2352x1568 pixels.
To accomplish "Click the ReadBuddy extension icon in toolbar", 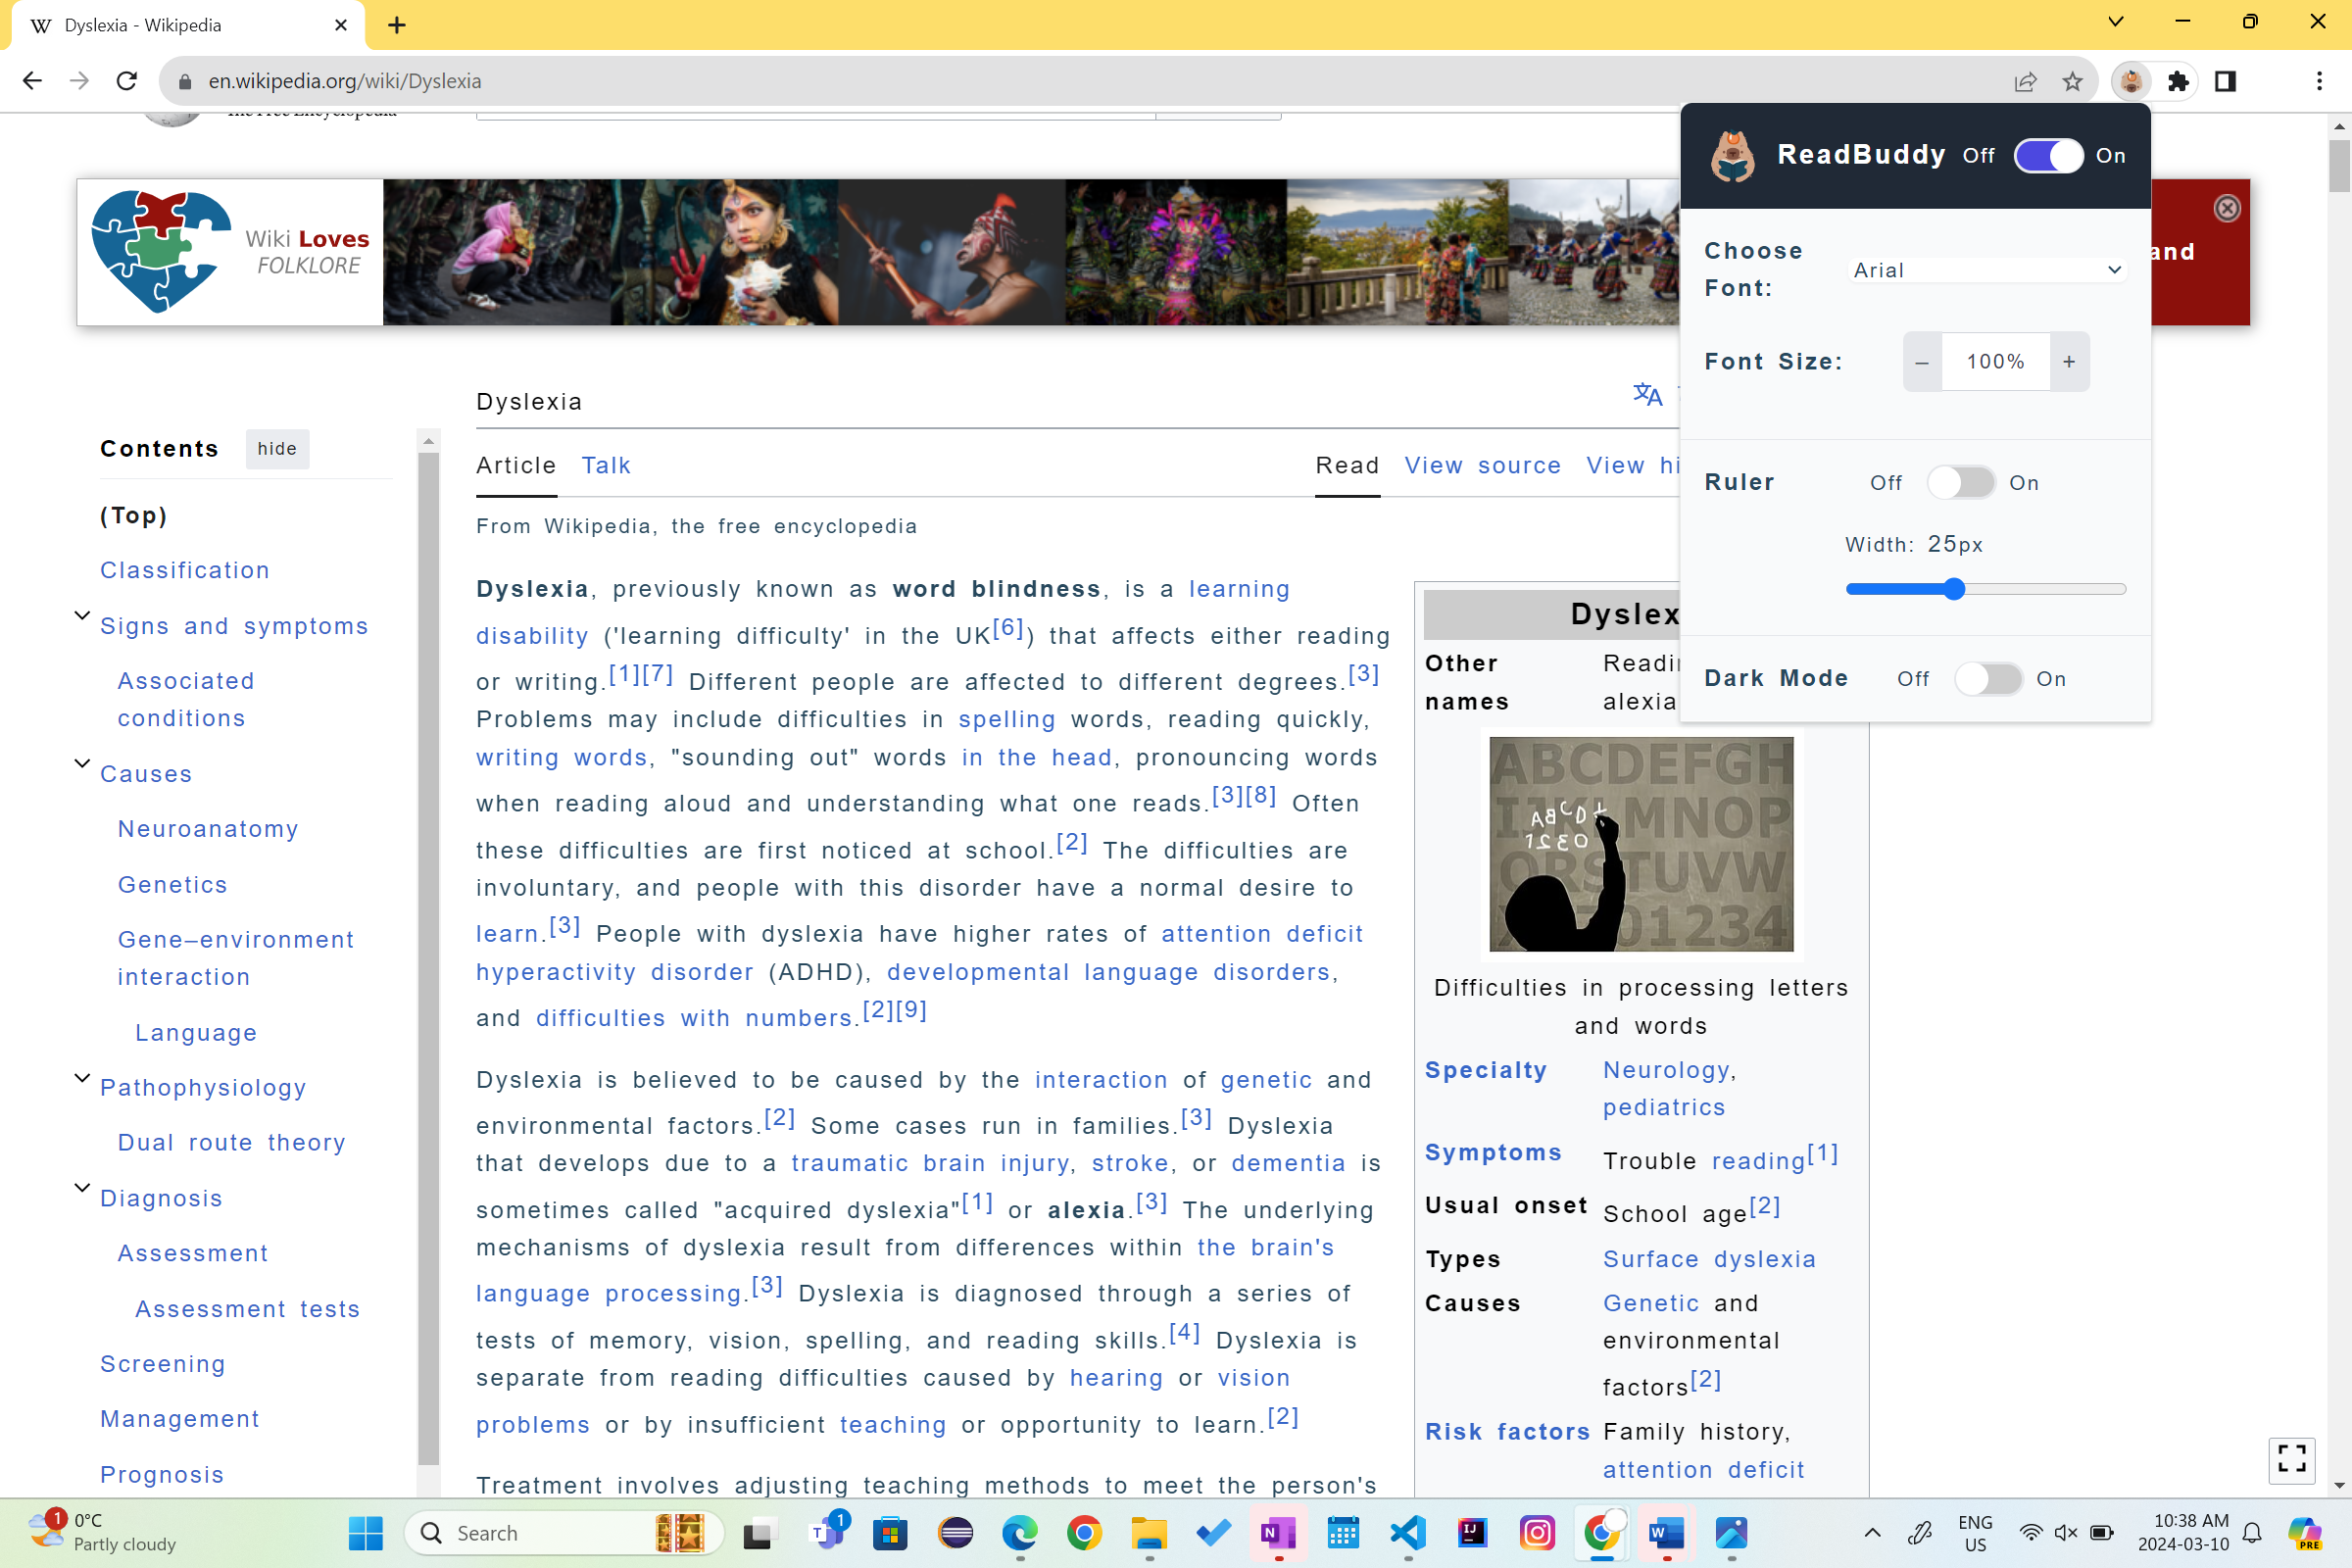I will [2130, 81].
